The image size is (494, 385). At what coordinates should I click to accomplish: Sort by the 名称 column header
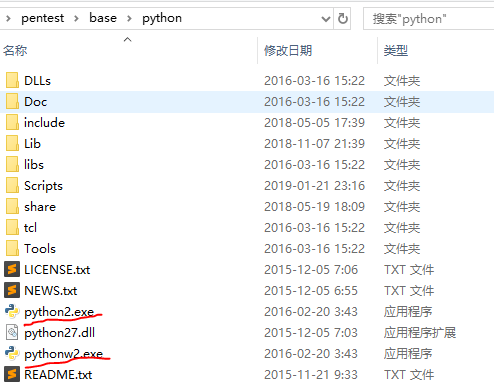click(x=15, y=51)
